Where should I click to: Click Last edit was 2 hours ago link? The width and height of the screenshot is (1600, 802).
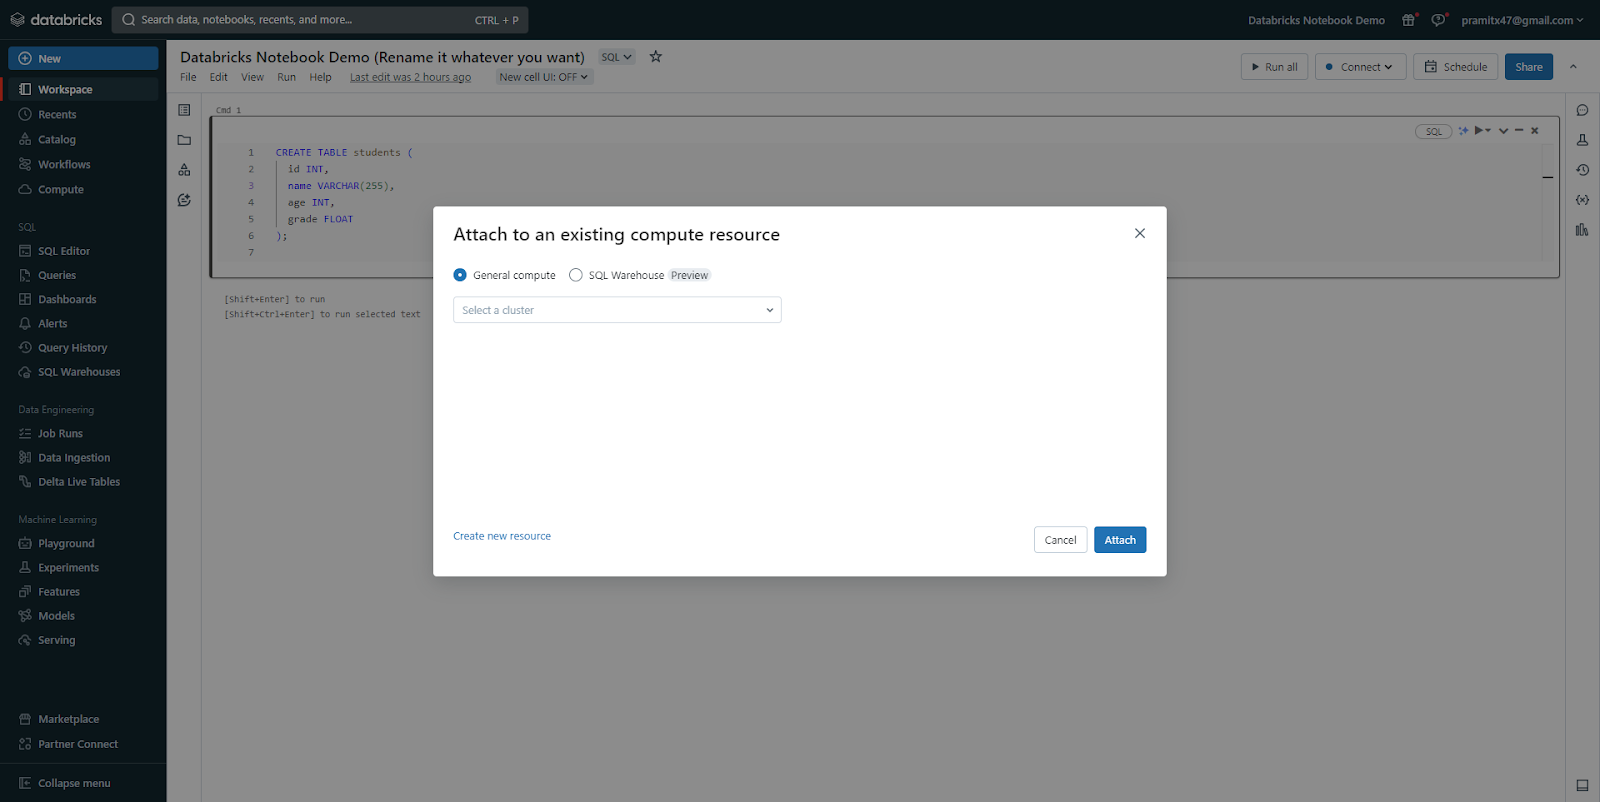[x=410, y=77]
